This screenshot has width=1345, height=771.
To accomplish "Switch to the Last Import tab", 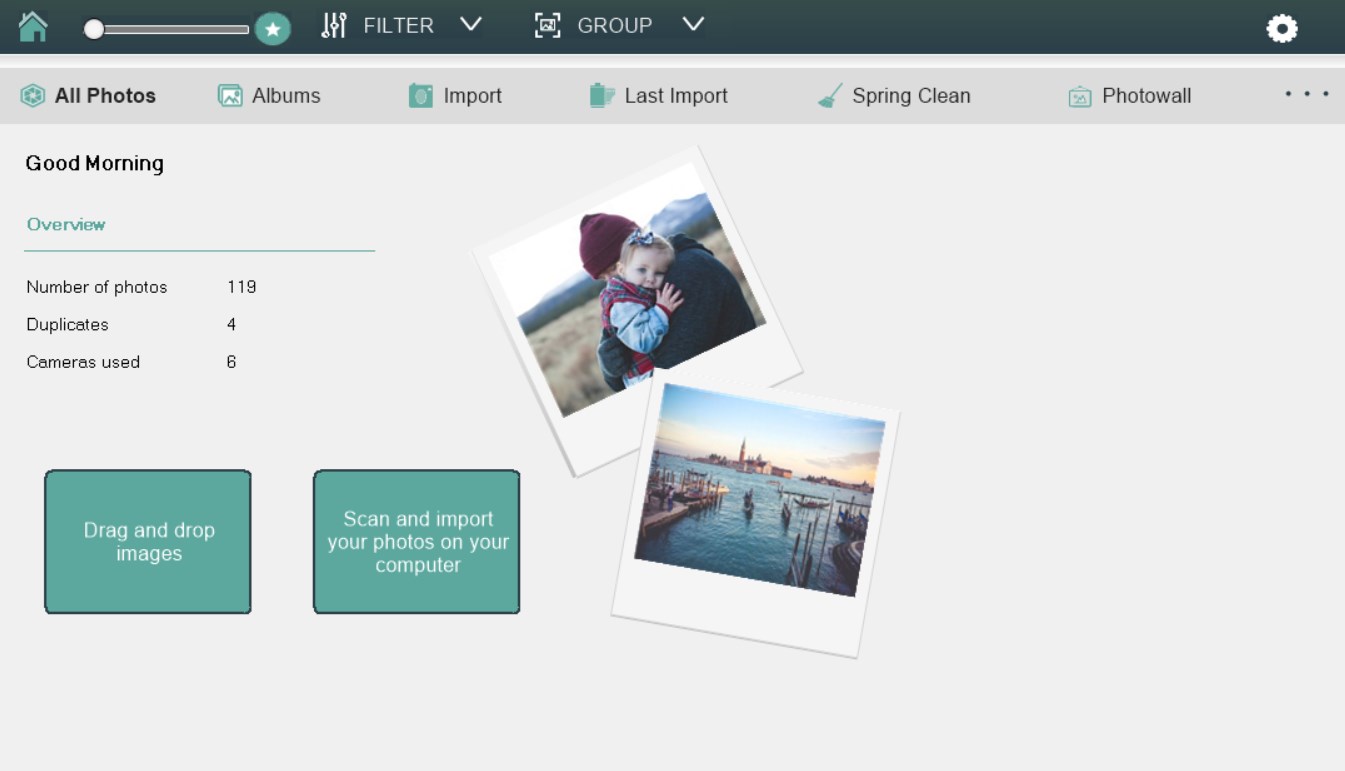I will [x=658, y=96].
